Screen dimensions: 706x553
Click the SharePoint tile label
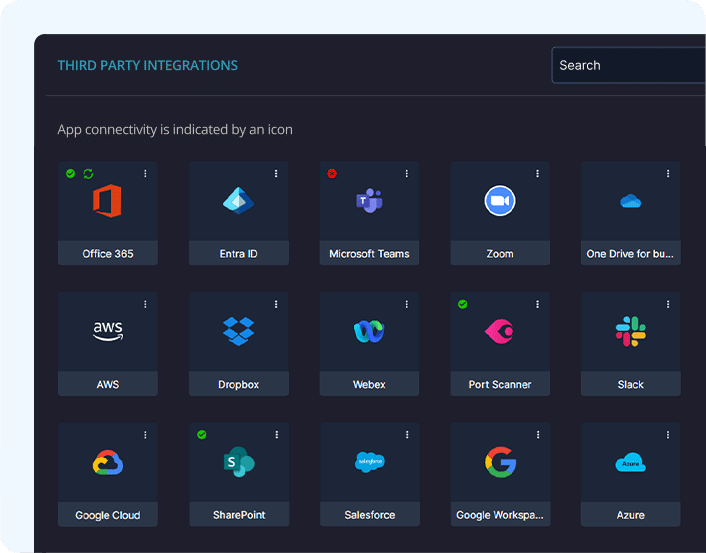pyautogui.click(x=238, y=515)
